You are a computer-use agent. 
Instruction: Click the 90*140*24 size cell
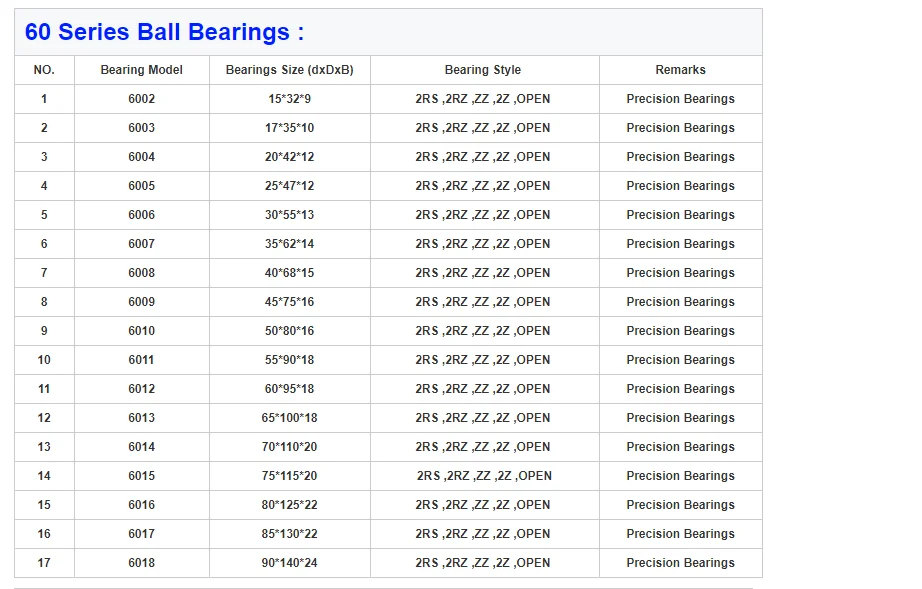[290, 563]
